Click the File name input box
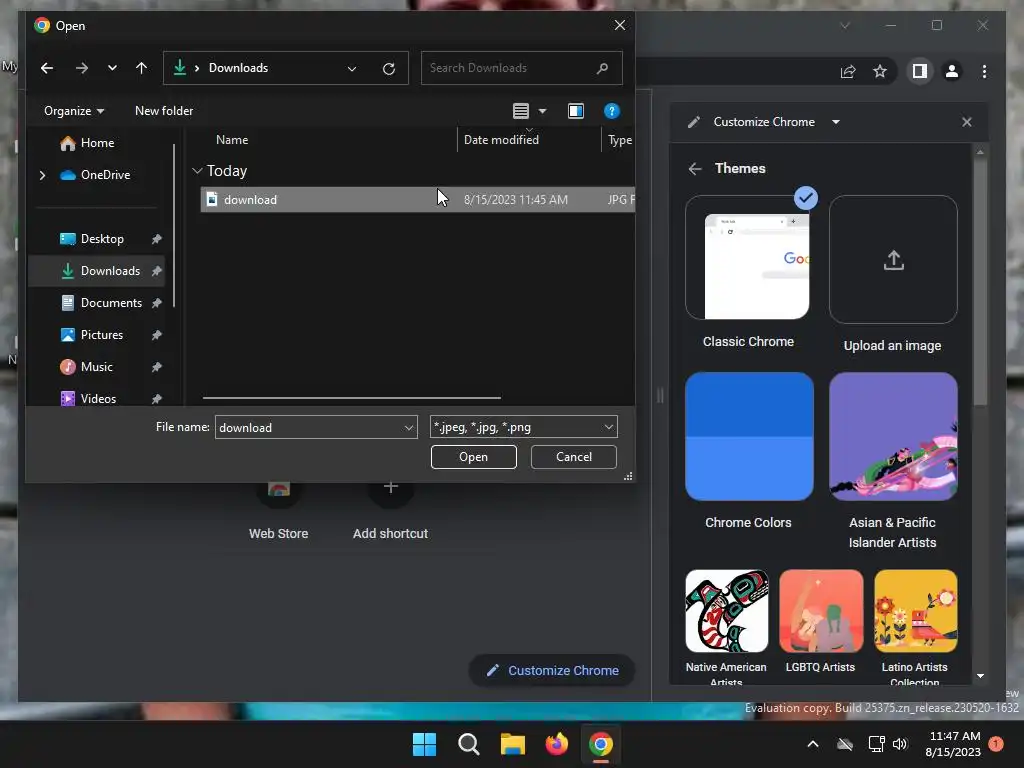 coord(308,428)
